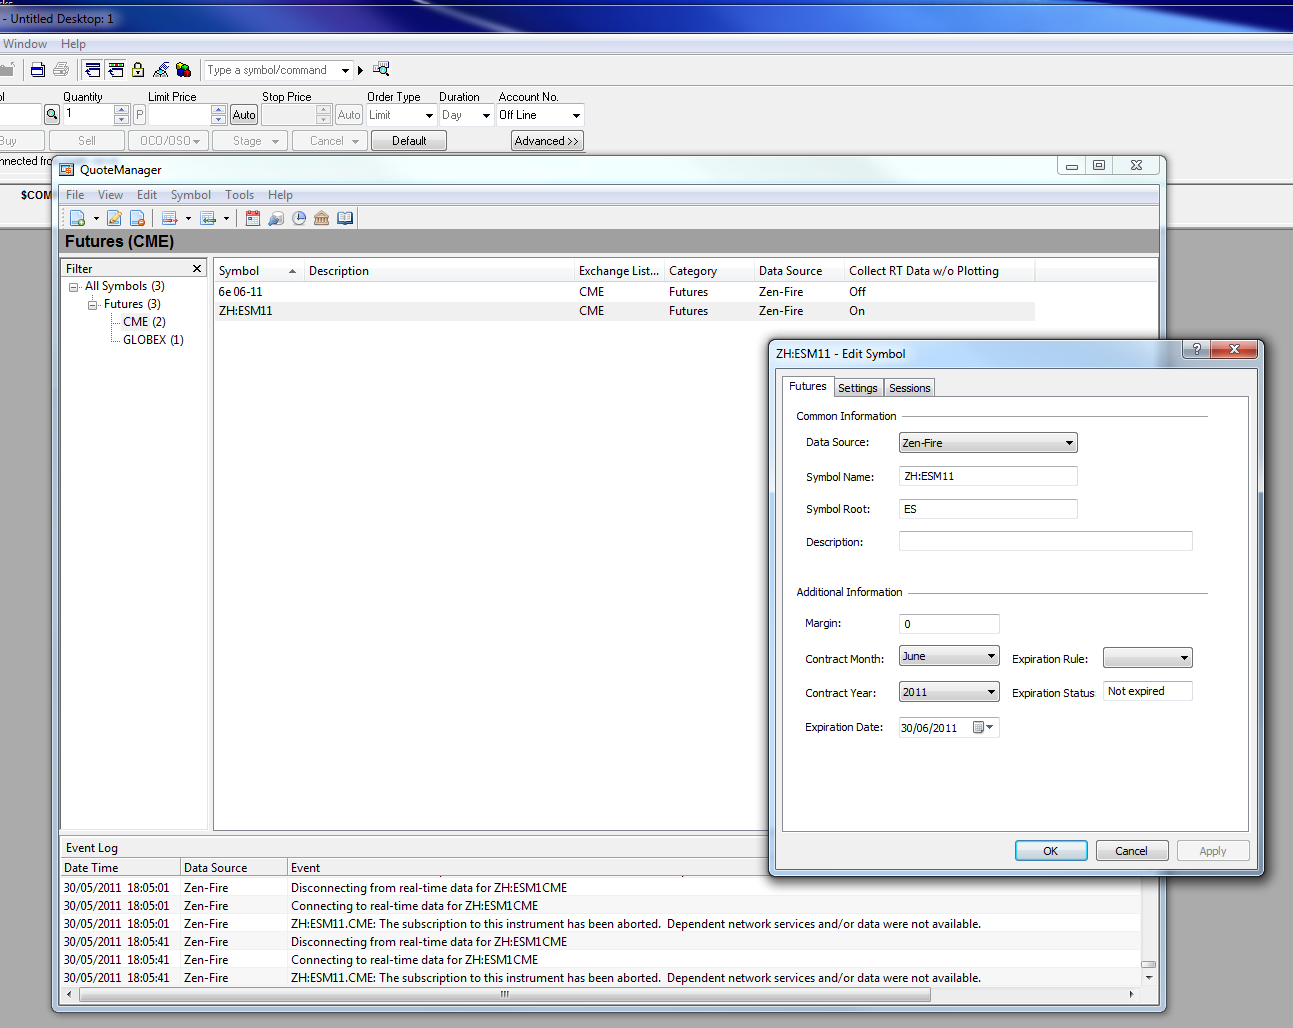Viewport: 1293px width, 1028px height.
Task: Click in the Margin input field
Action: (x=949, y=624)
